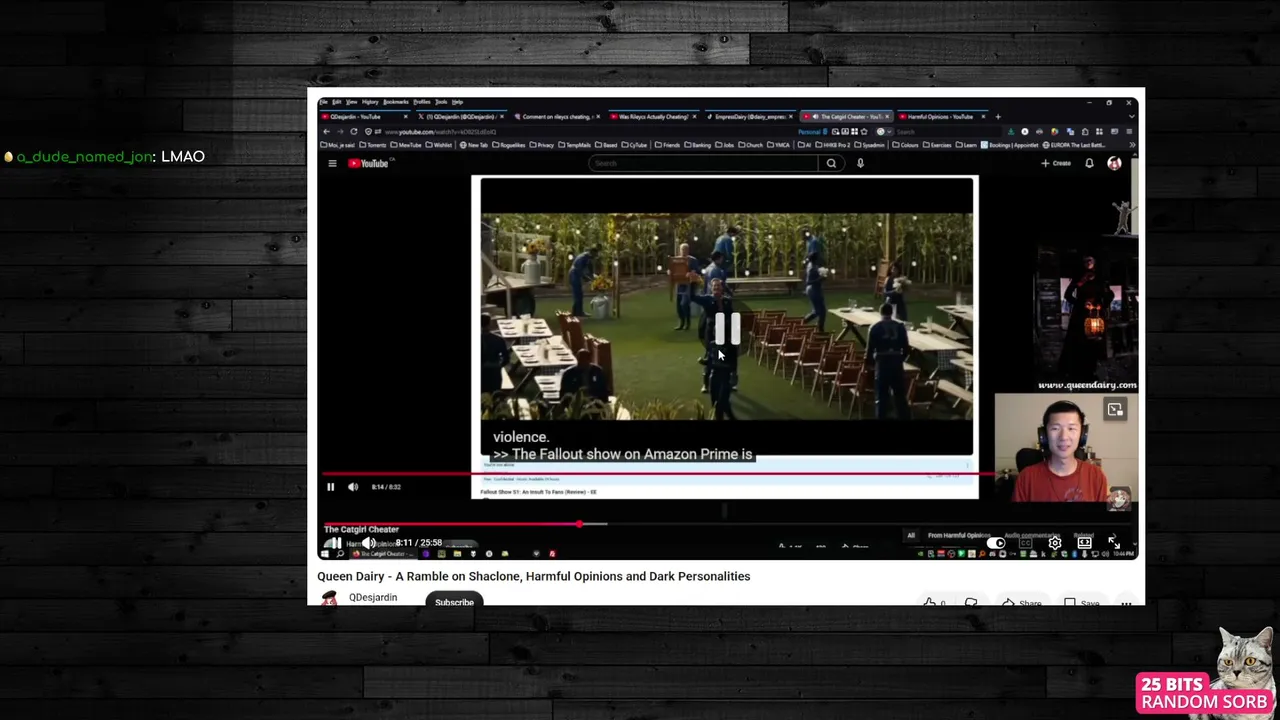Toggle YouTube autoplay switch
The height and width of the screenshot is (720, 1280).
(996, 543)
